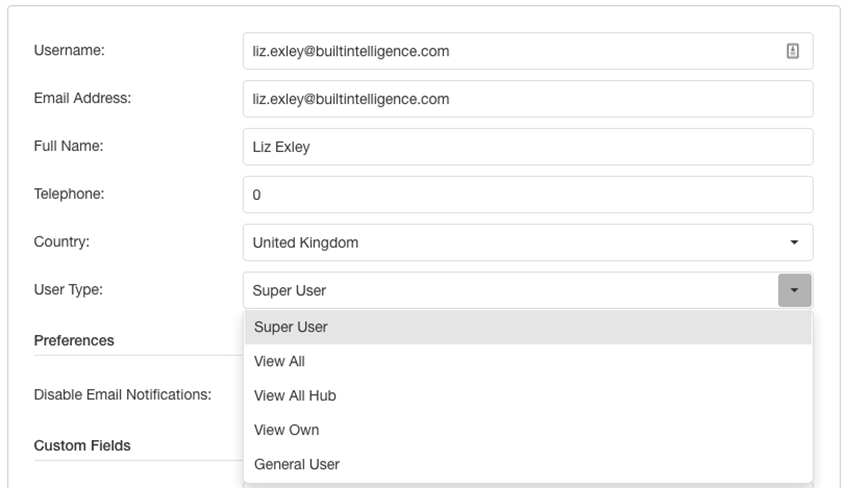
Task: Collapse the User Type dropdown with its grey arrow button
Action: (794, 290)
